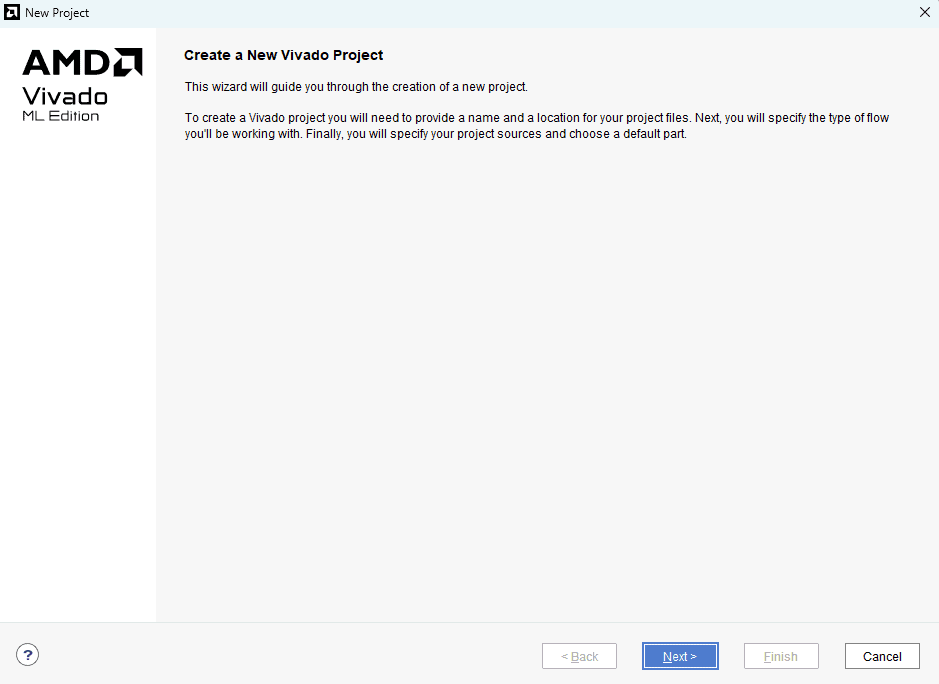Open help with the question mark icon
This screenshot has width=939, height=684.
(x=28, y=656)
